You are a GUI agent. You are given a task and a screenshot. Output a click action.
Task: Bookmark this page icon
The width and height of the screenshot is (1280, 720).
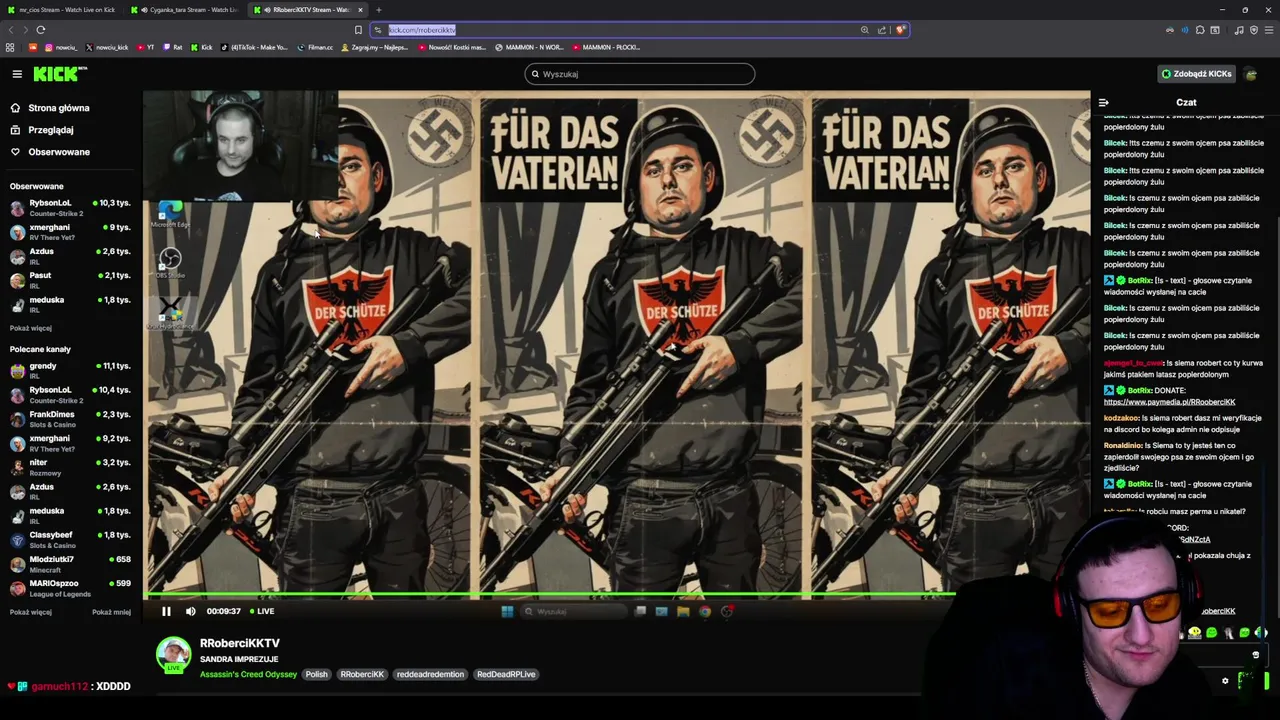tap(358, 30)
